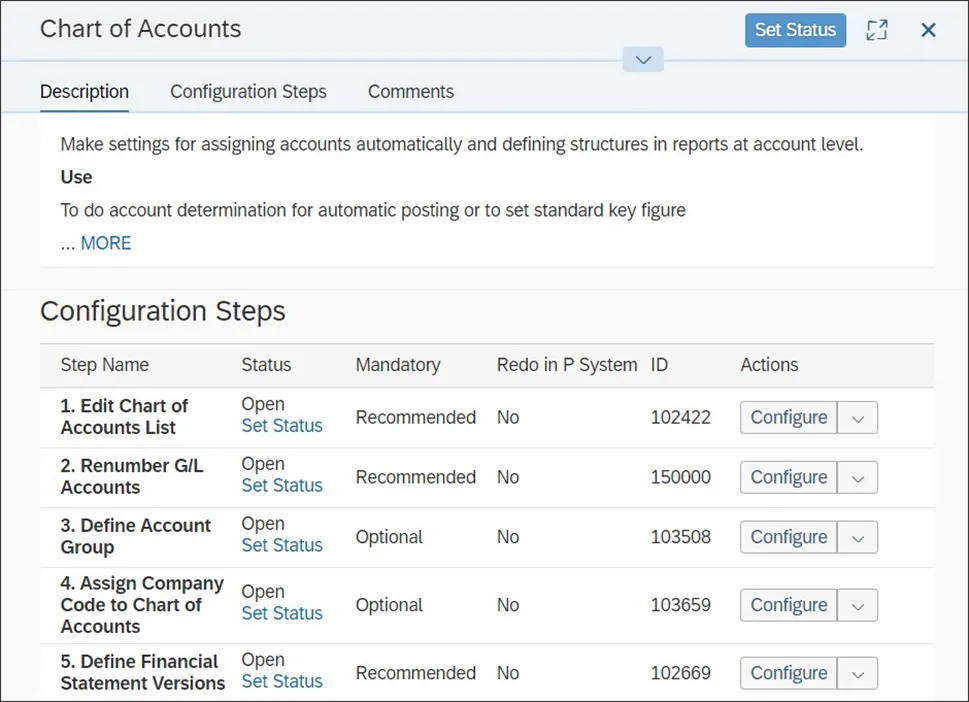
Task: Click the blue Set Status button
Action: [795, 30]
